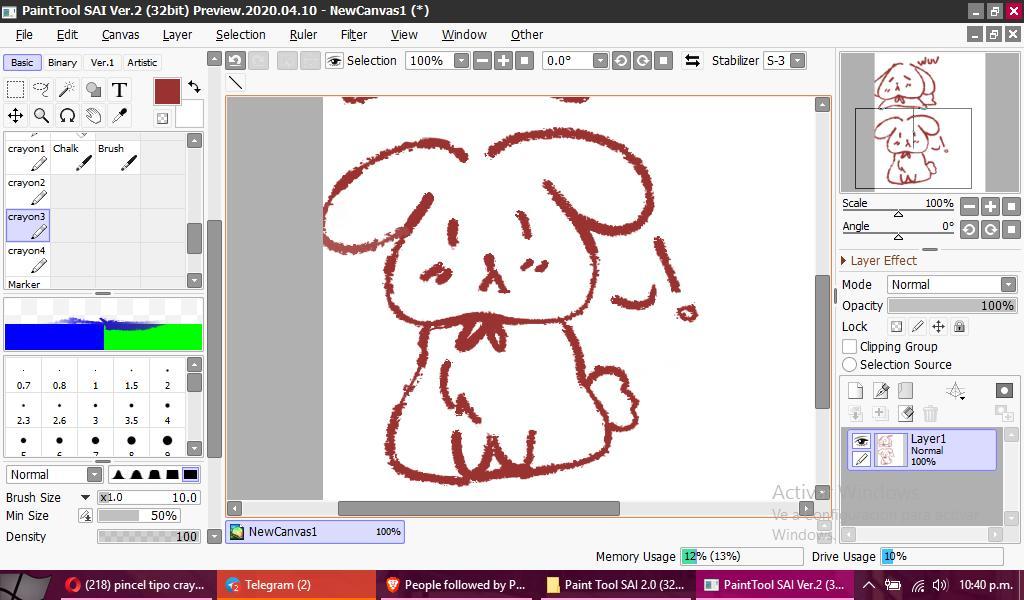Open the layer Mode Normal dropdown
This screenshot has height=600, width=1024.
click(1008, 285)
